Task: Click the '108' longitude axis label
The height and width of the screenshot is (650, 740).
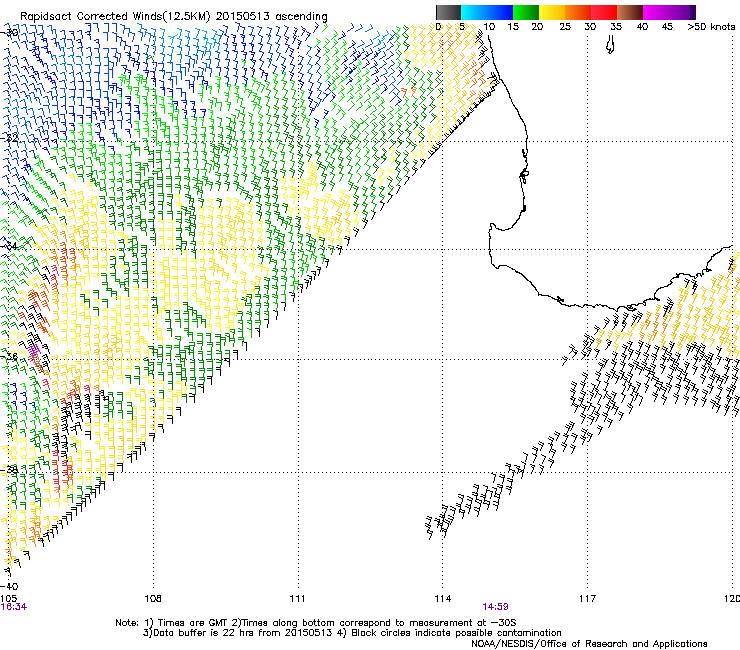Action: click(153, 599)
